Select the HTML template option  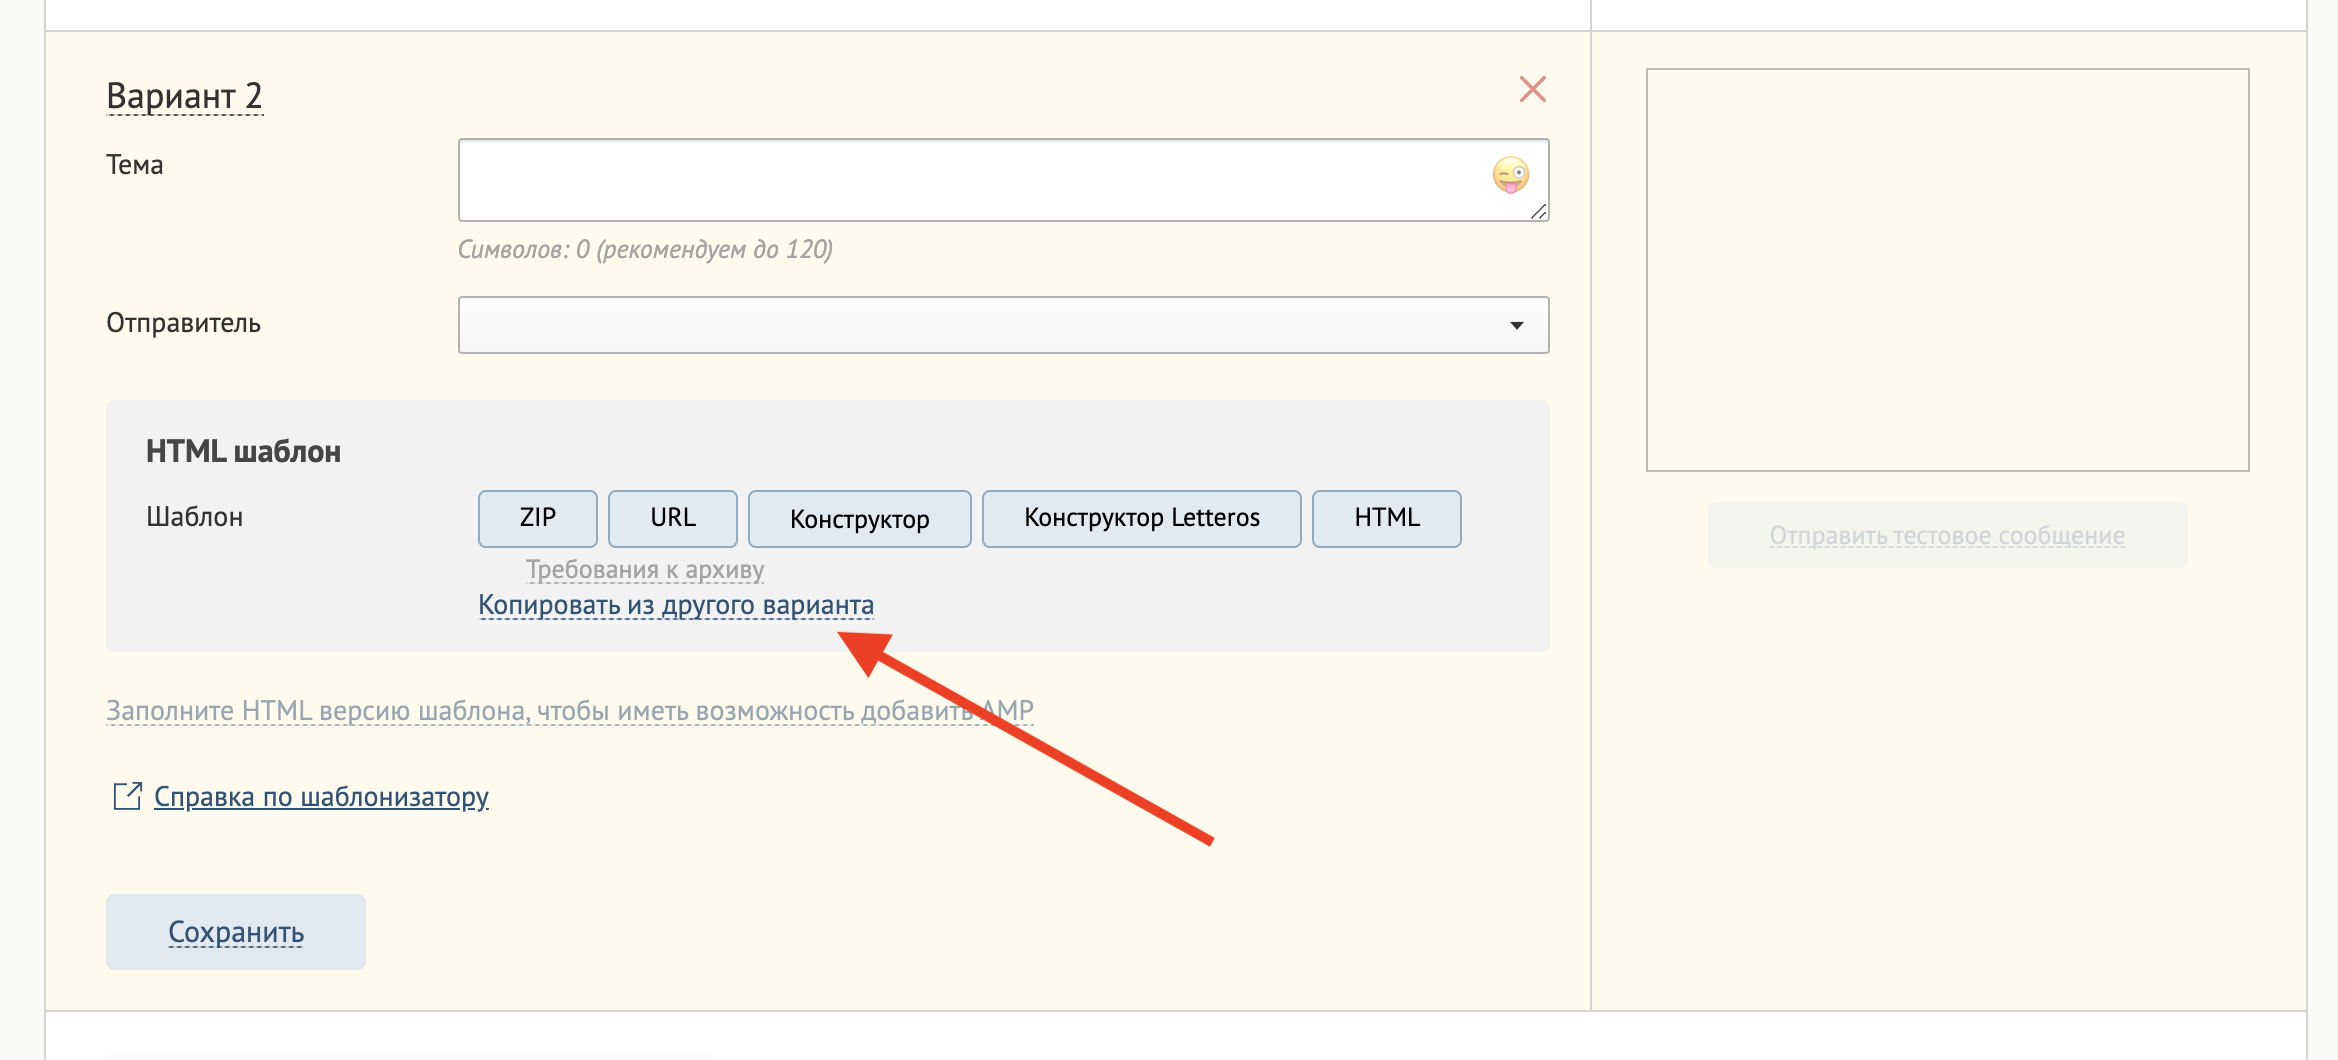point(1387,518)
